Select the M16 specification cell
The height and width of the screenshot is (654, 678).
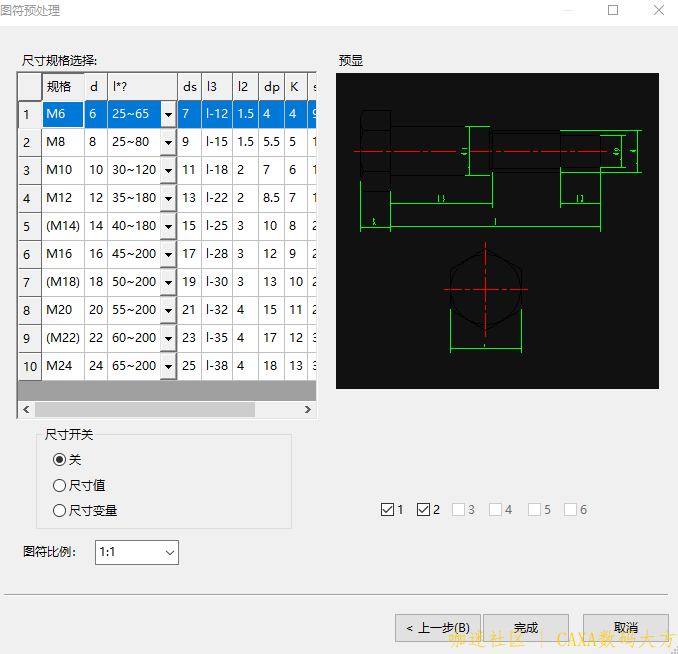62,255
